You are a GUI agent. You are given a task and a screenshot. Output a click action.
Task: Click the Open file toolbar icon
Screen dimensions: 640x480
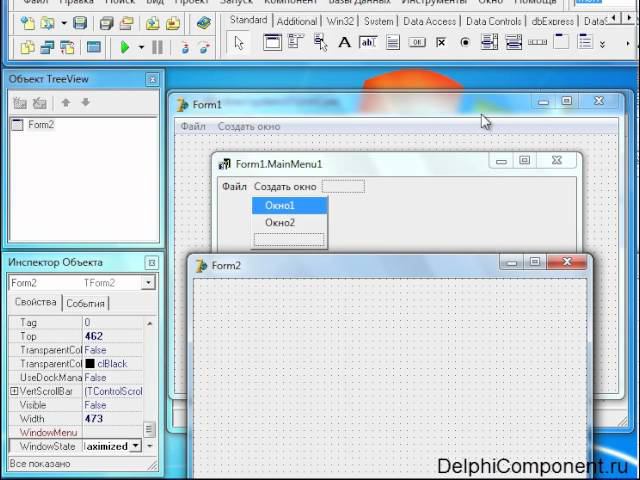(48, 23)
